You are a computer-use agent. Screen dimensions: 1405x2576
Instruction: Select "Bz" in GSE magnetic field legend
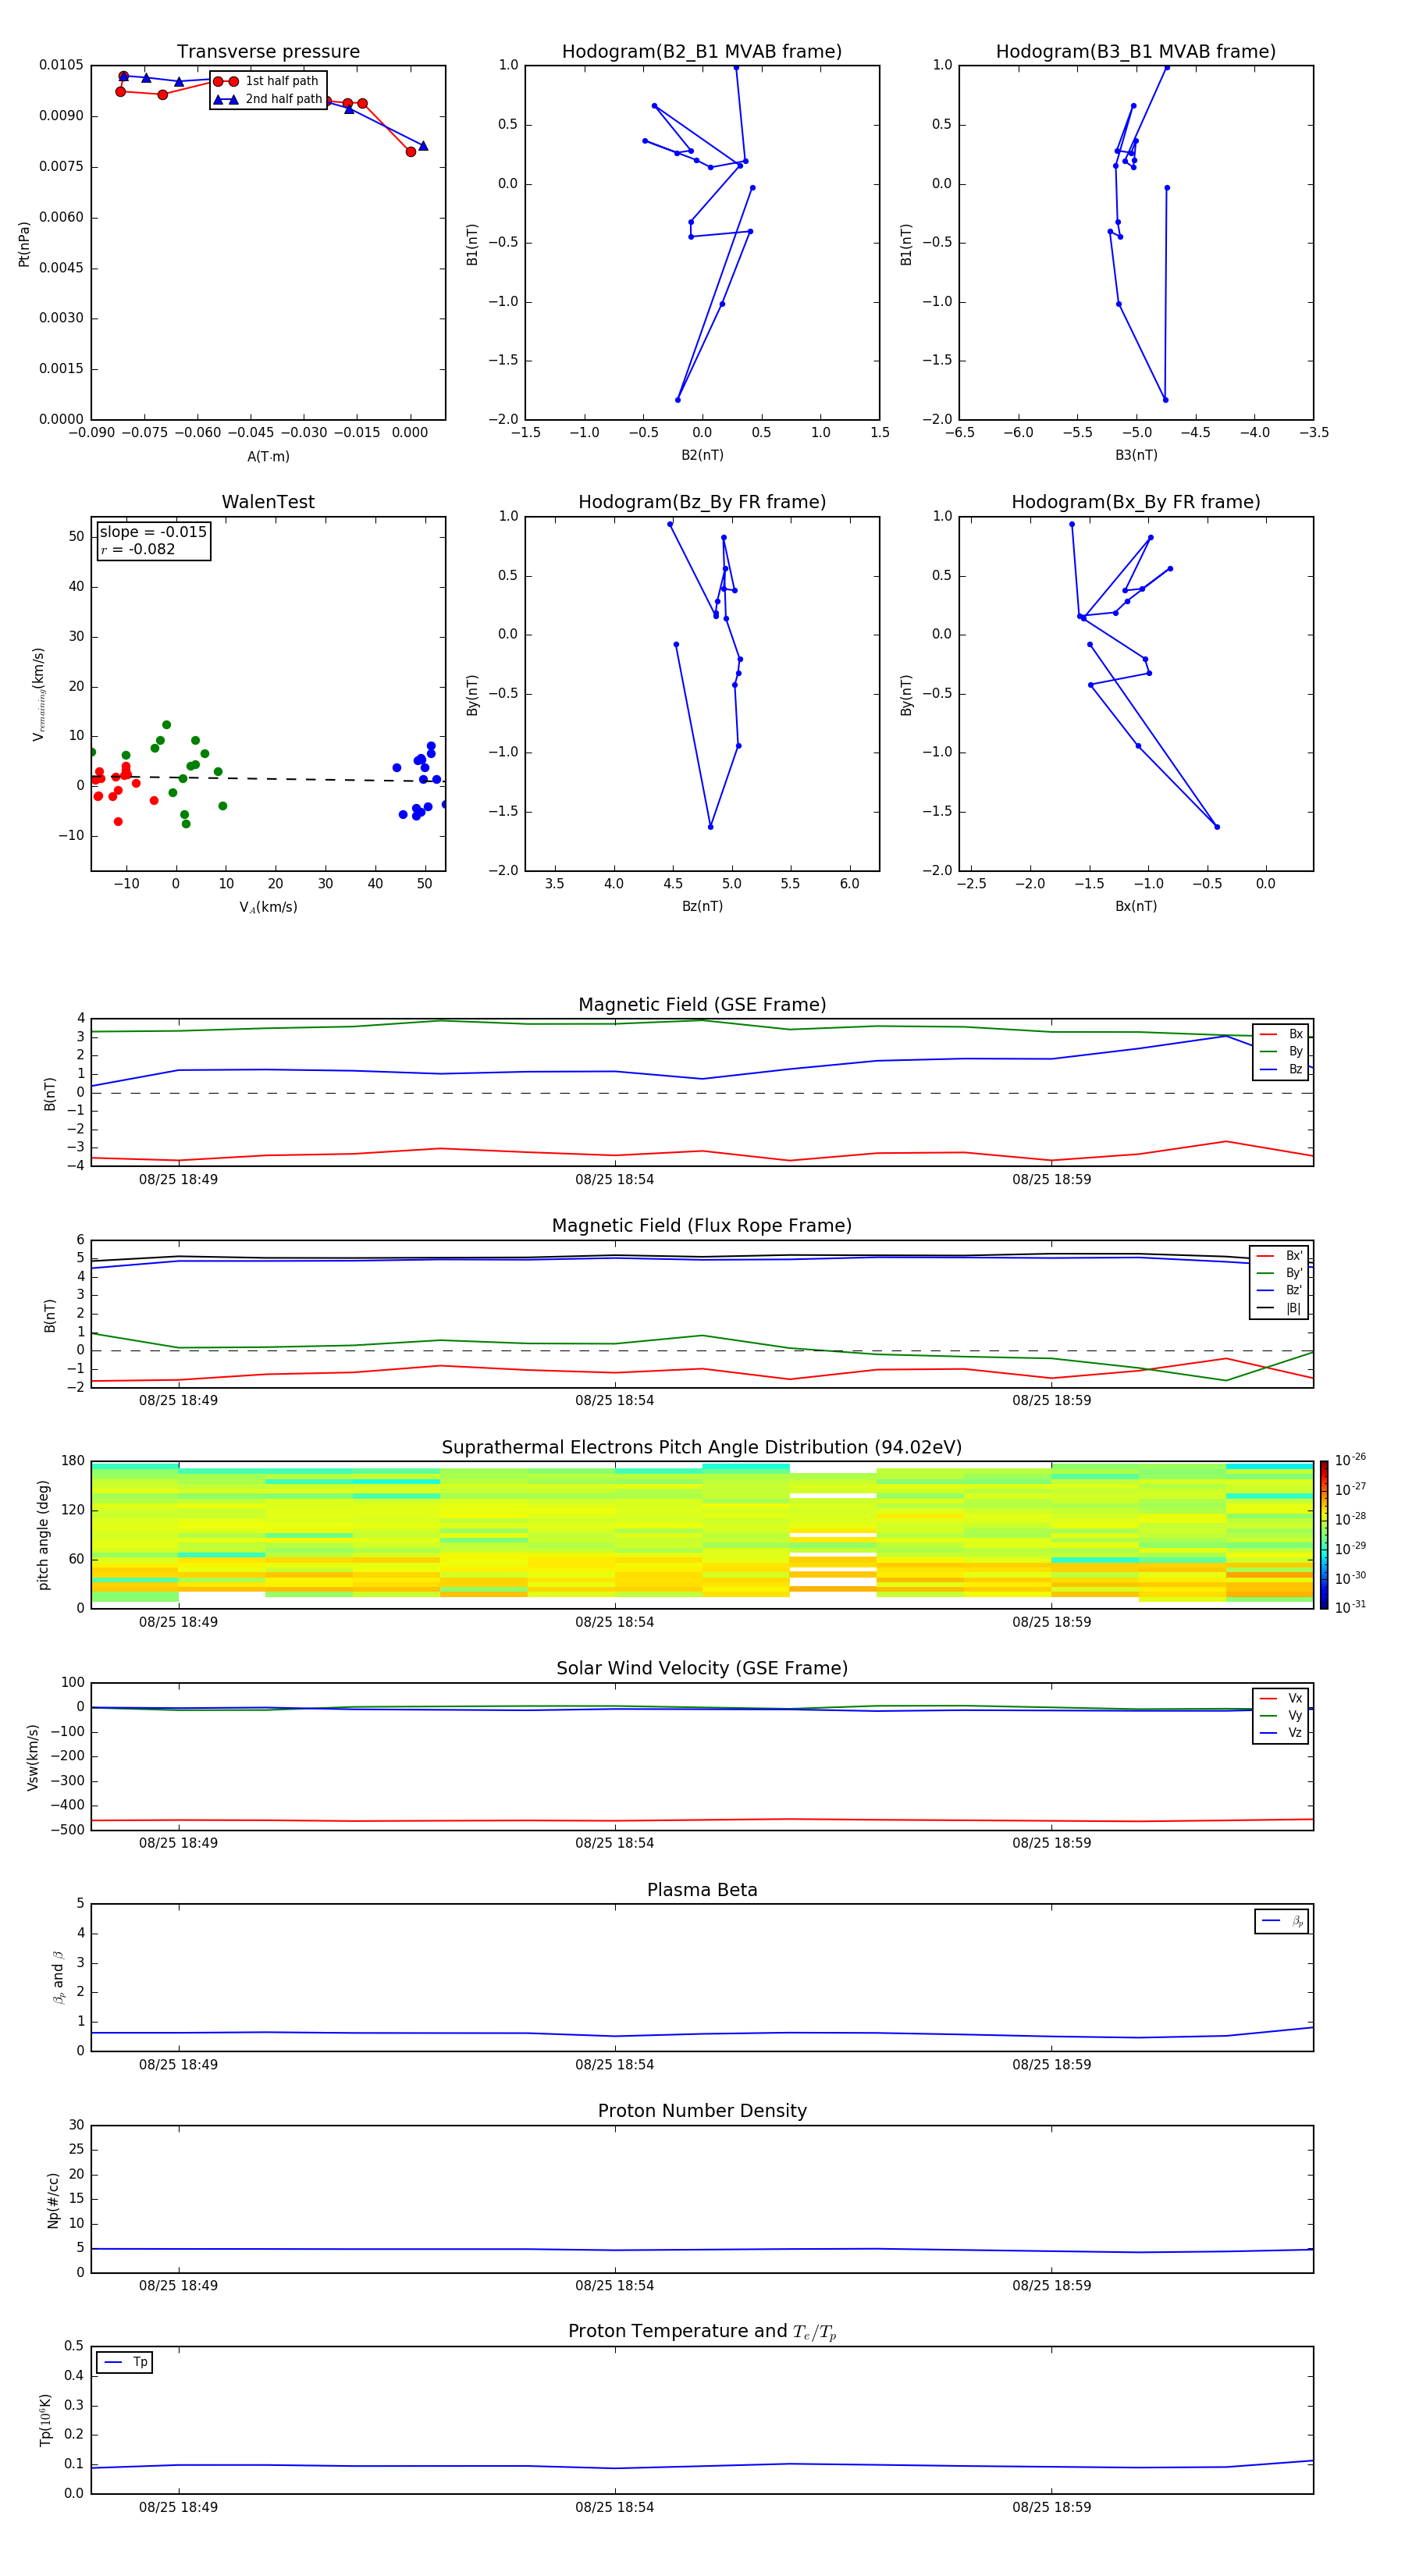tap(1282, 1069)
